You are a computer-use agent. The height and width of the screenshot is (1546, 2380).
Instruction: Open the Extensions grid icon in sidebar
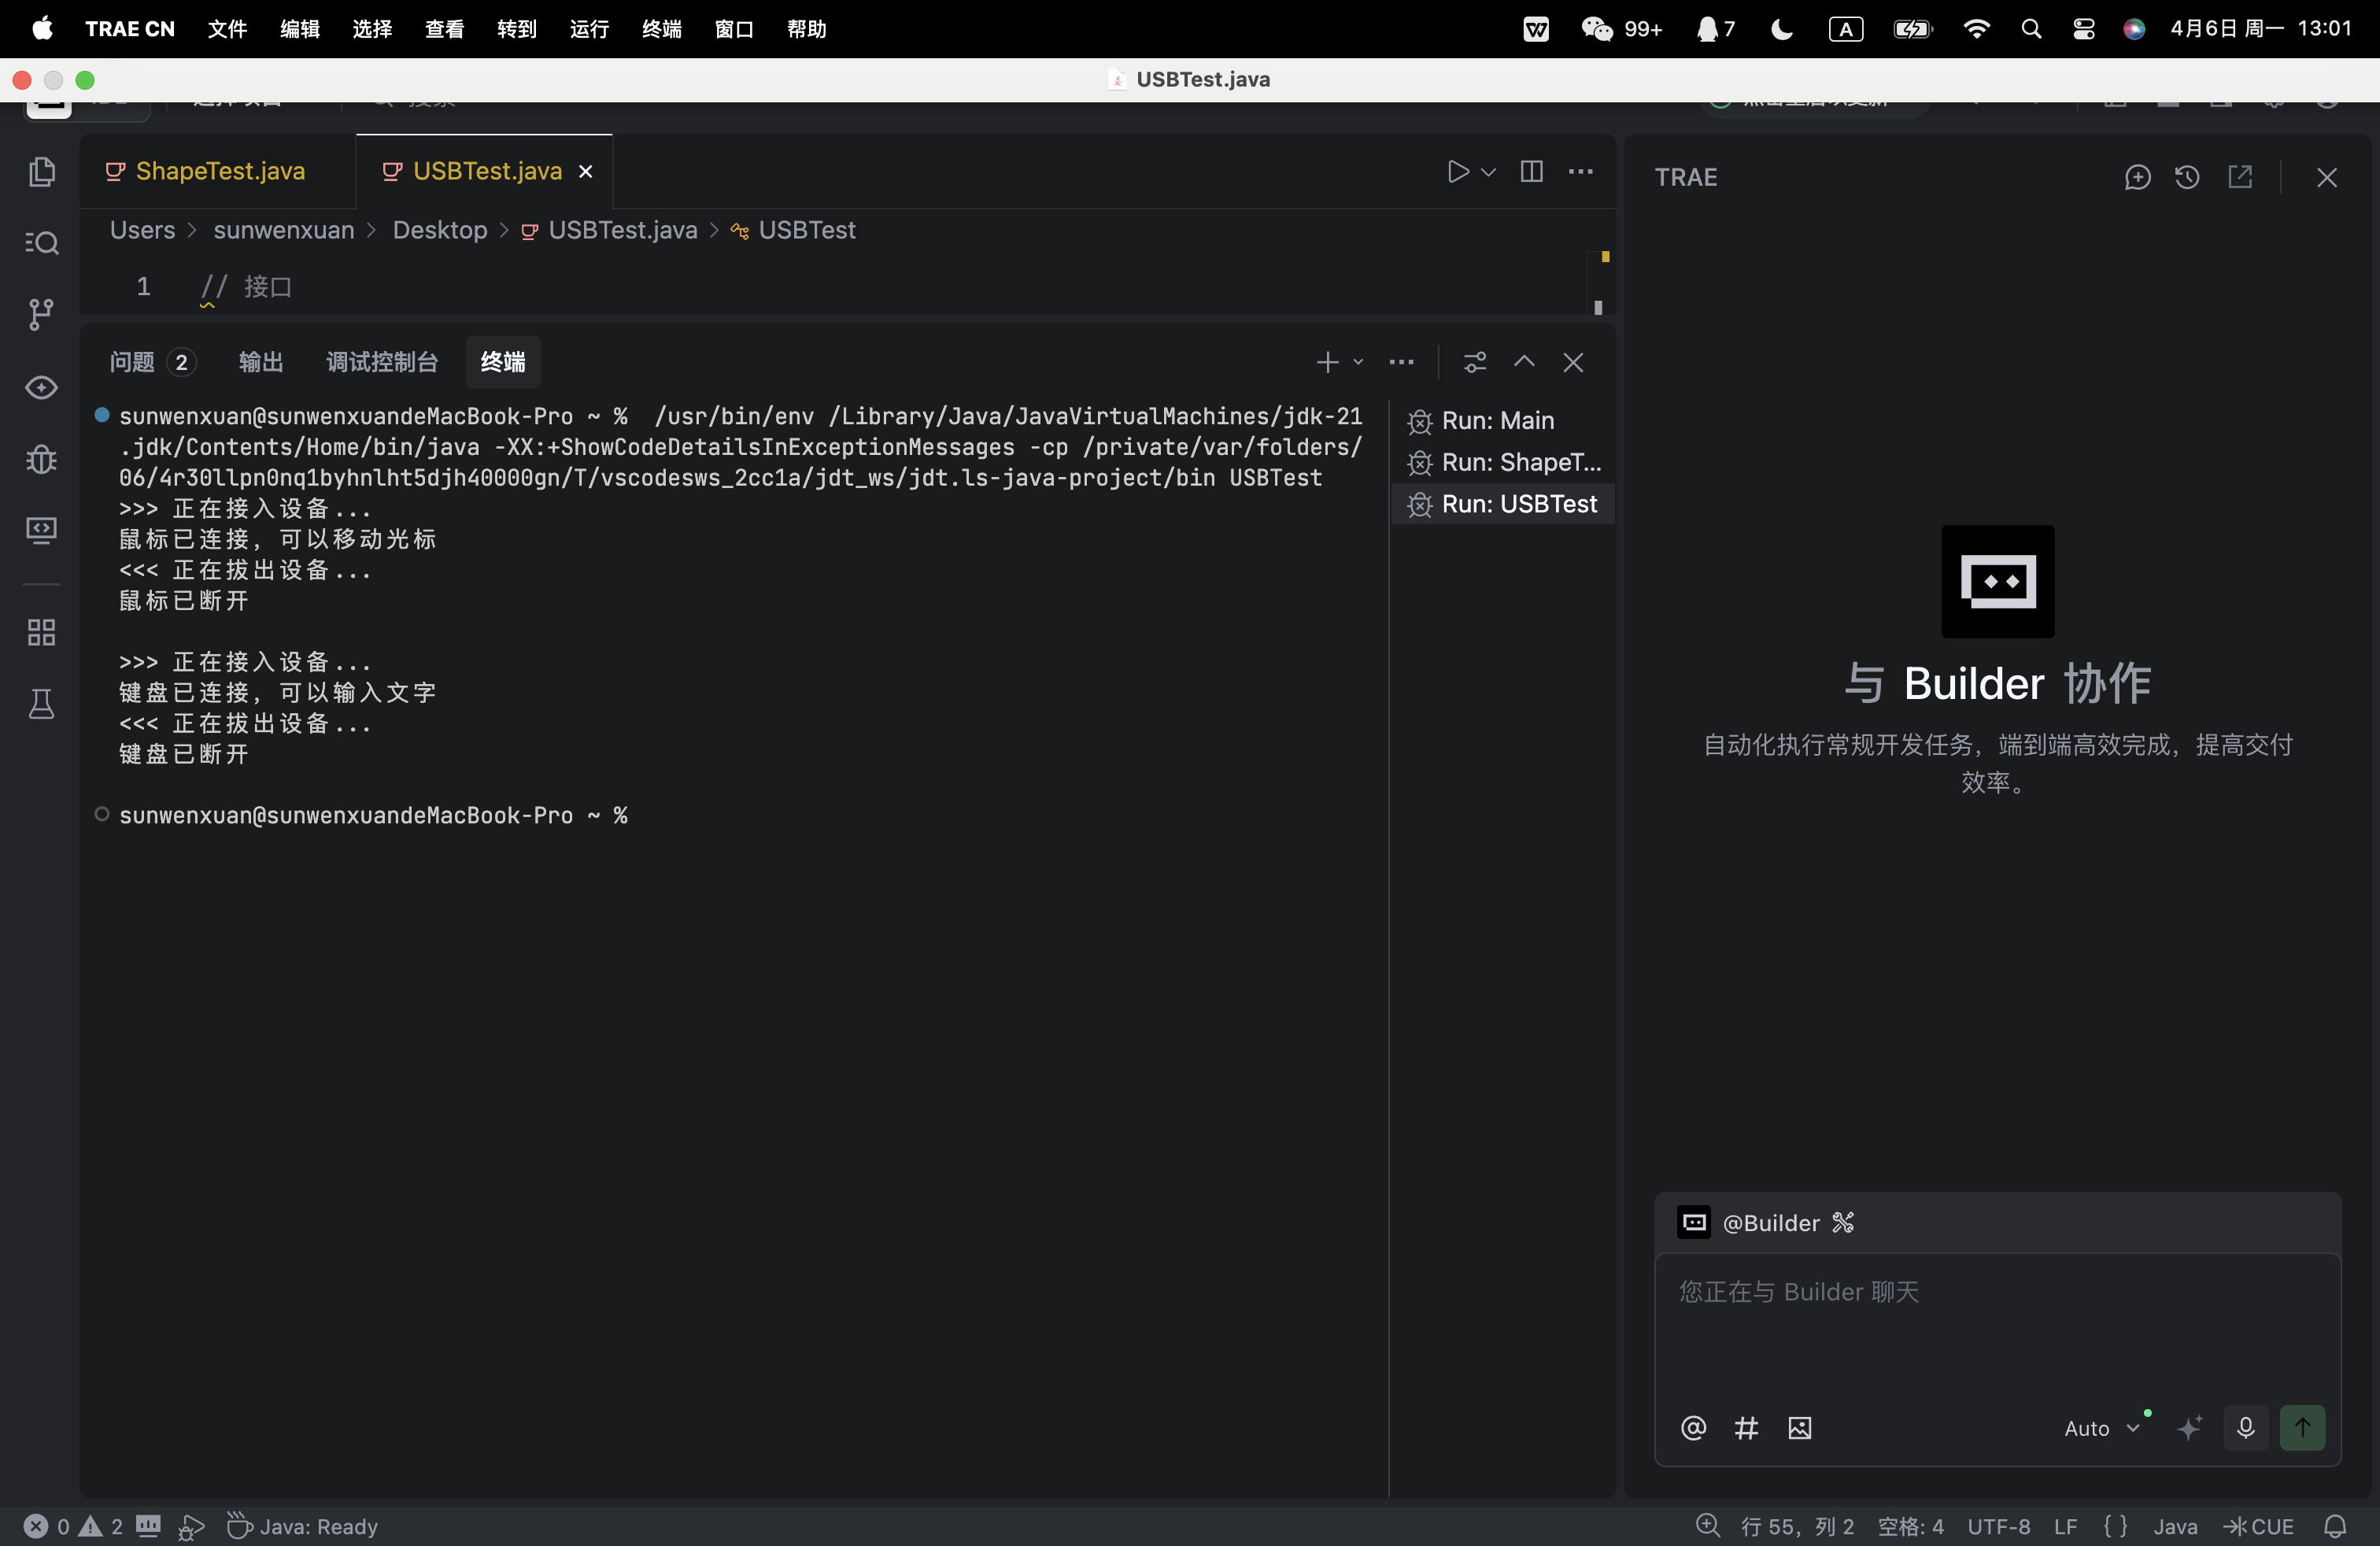(41, 632)
